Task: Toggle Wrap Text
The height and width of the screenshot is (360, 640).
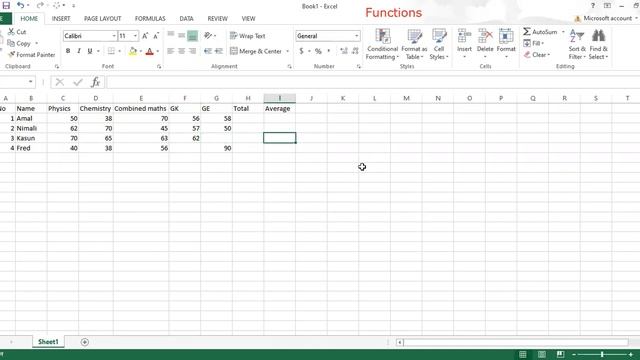Action: [x=248, y=36]
